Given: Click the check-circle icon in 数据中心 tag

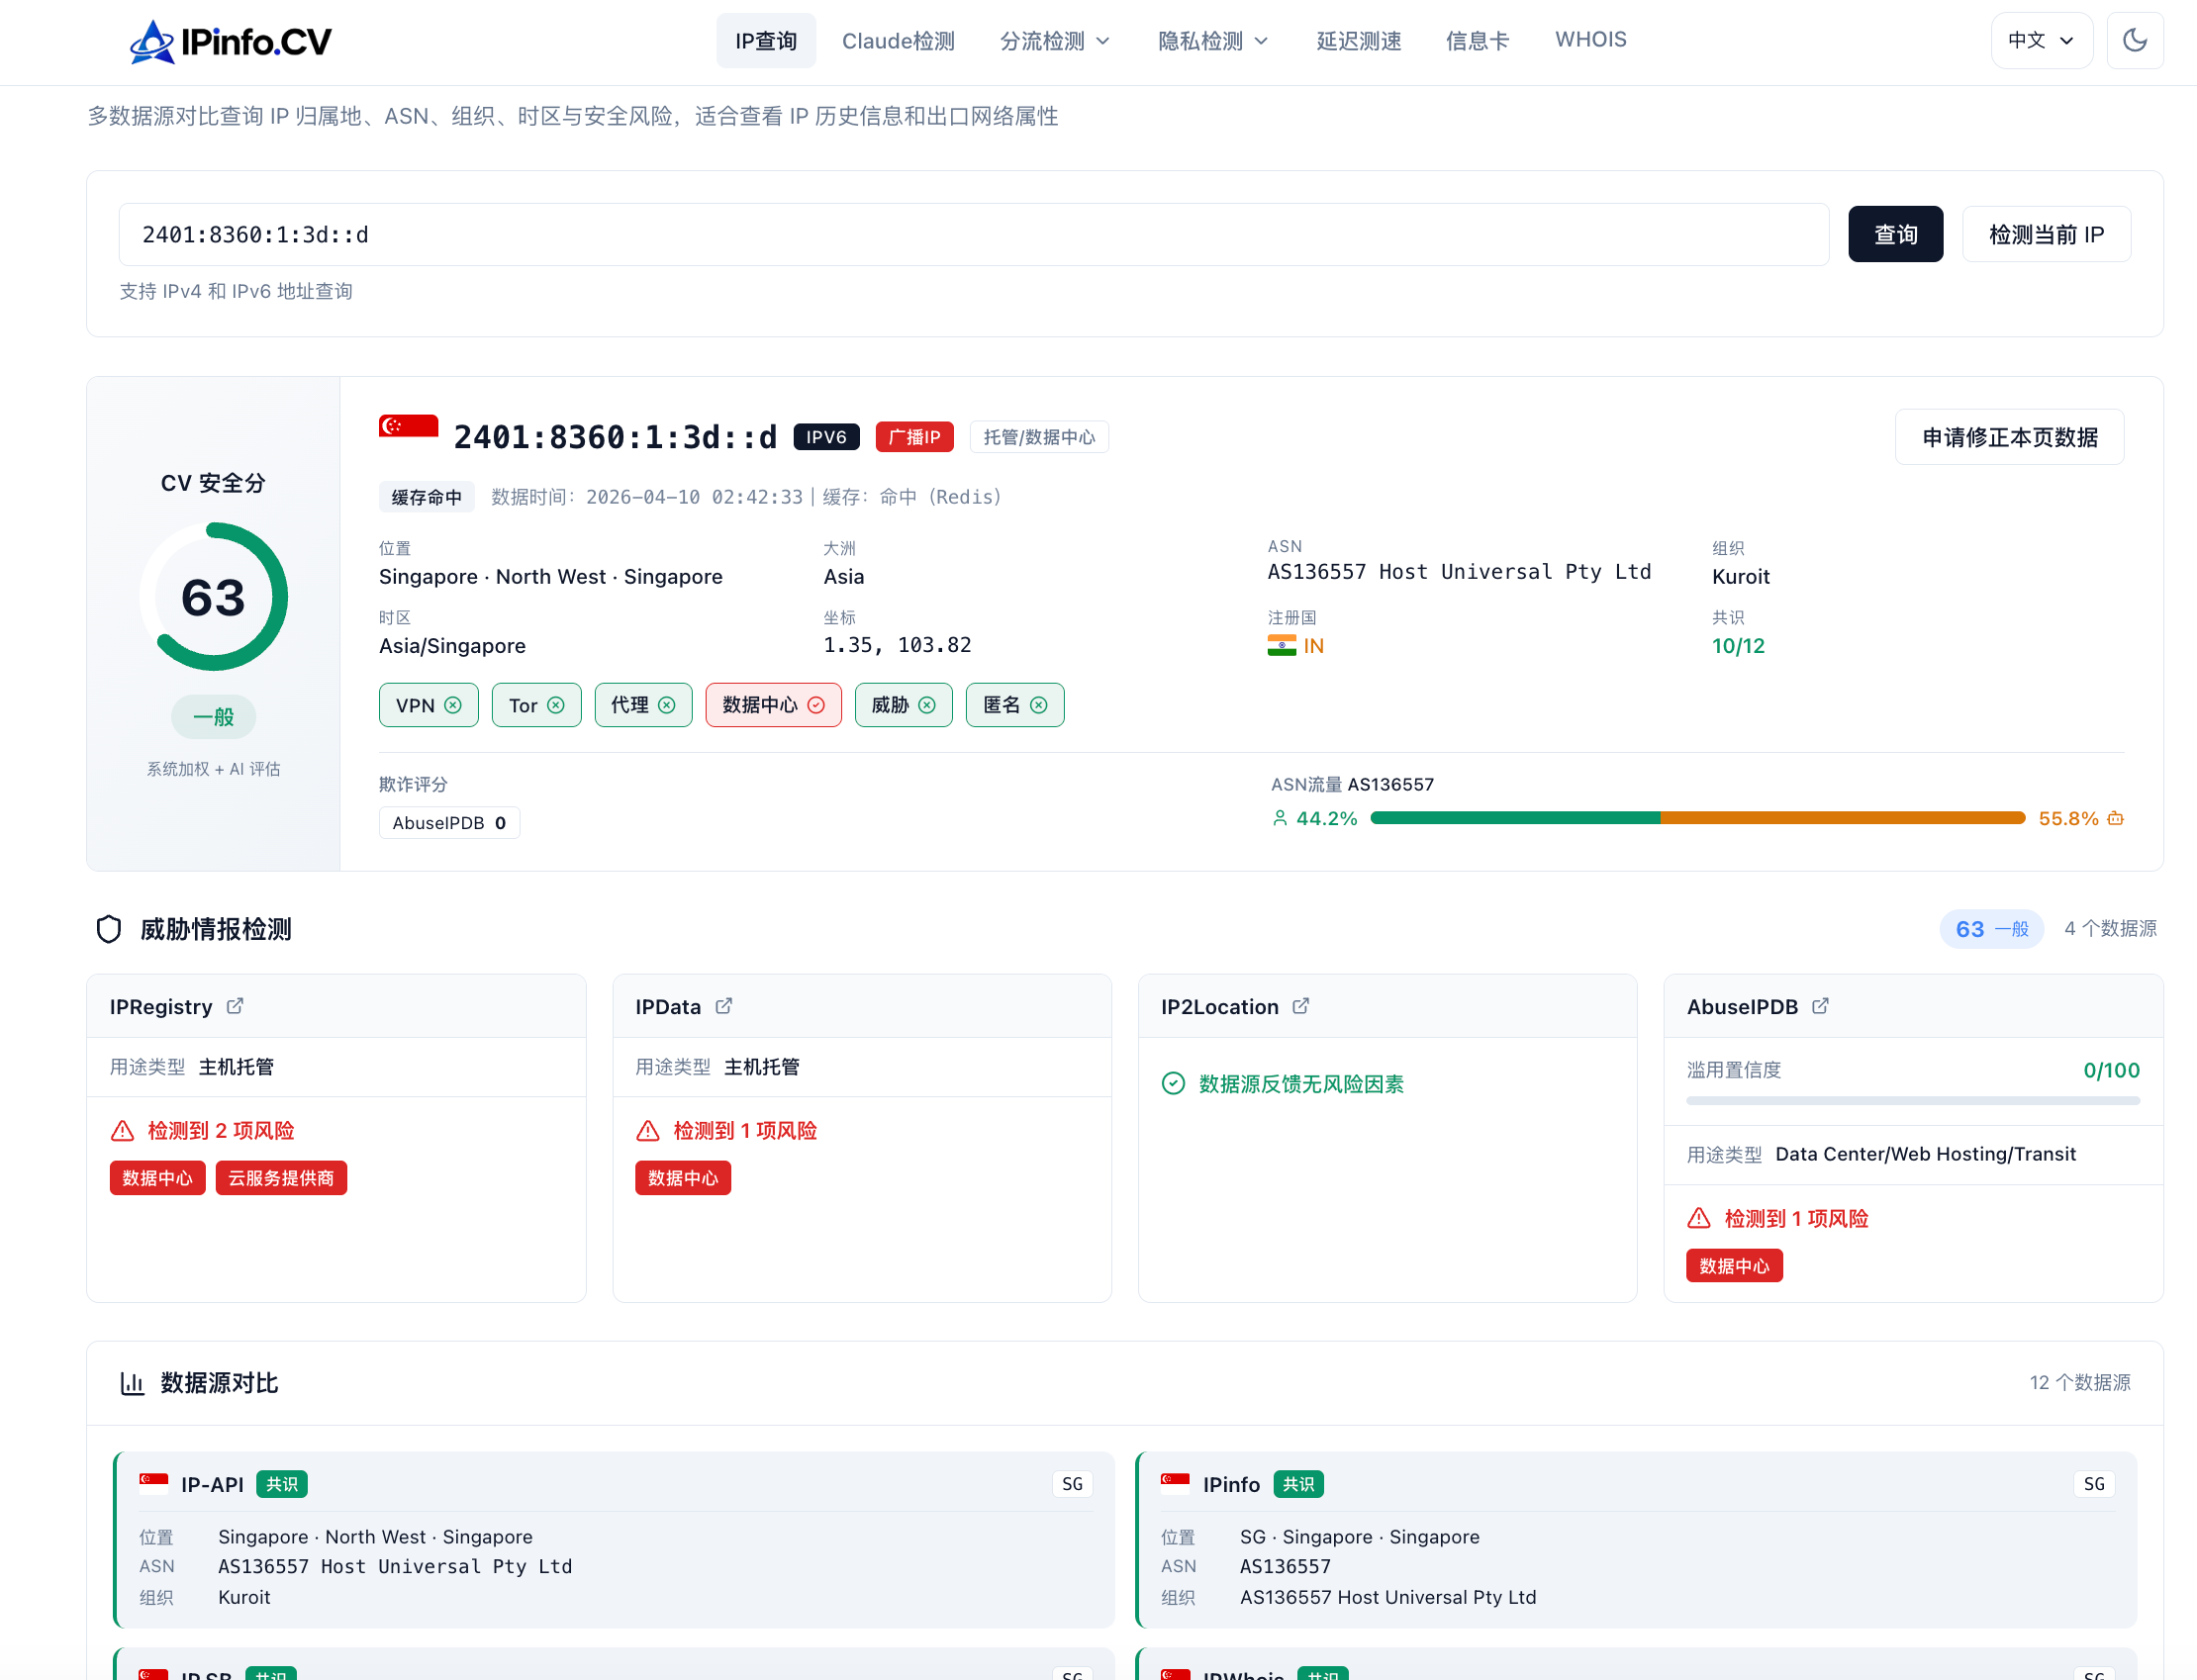Looking at the screenshot, I should point(816,705).
